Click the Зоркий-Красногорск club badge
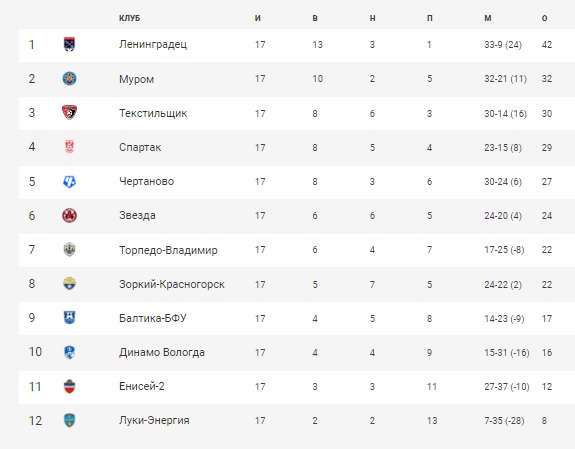The width and height of the screenshot is (575, 449). tap(69, 284)
